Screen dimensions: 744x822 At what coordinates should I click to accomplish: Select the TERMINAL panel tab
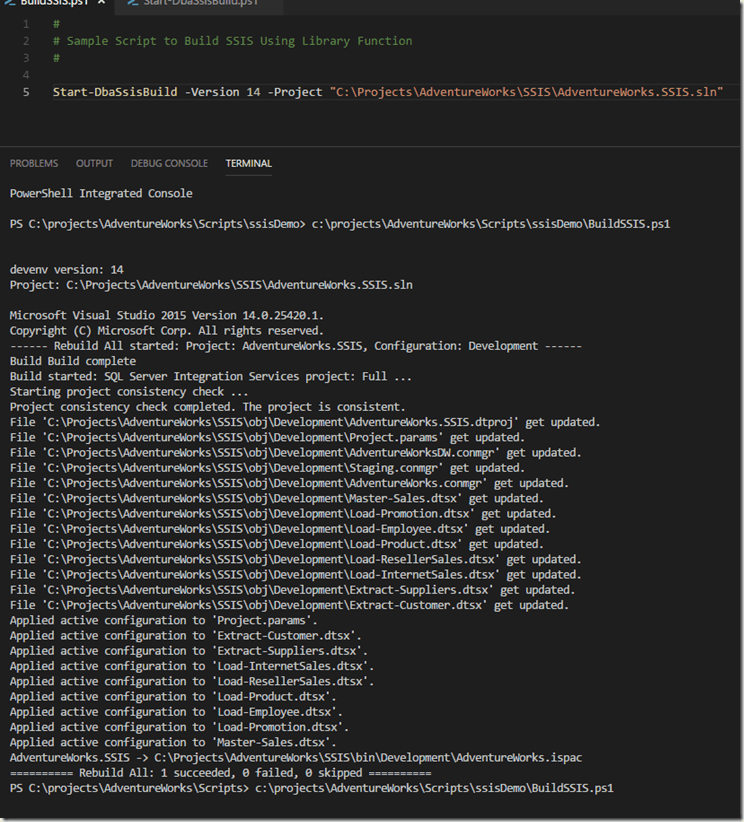coord(249,164)
